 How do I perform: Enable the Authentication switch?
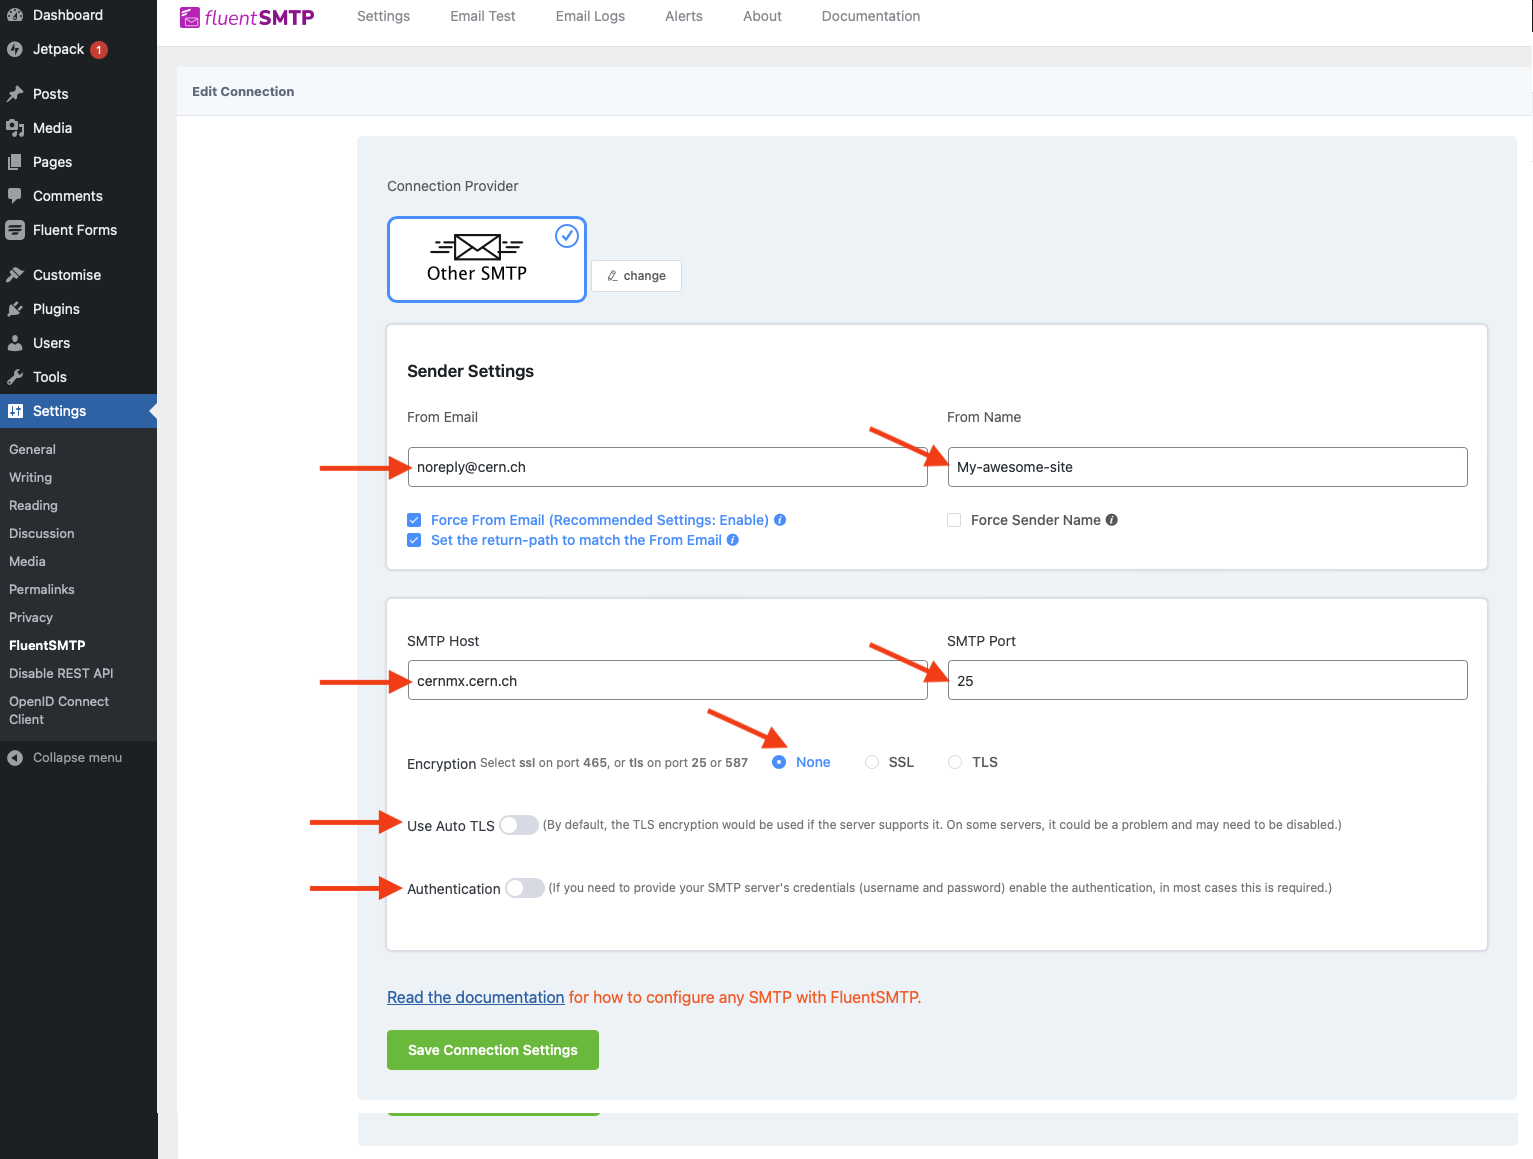[525, 888]
